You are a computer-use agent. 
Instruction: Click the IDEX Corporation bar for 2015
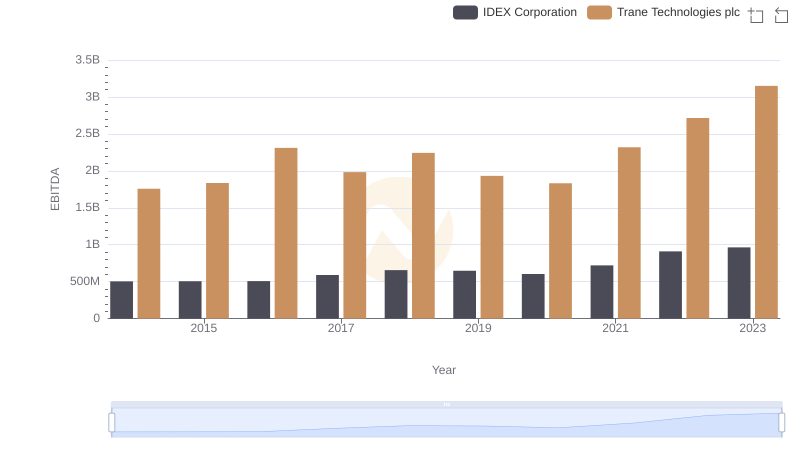tap(190, 300)
